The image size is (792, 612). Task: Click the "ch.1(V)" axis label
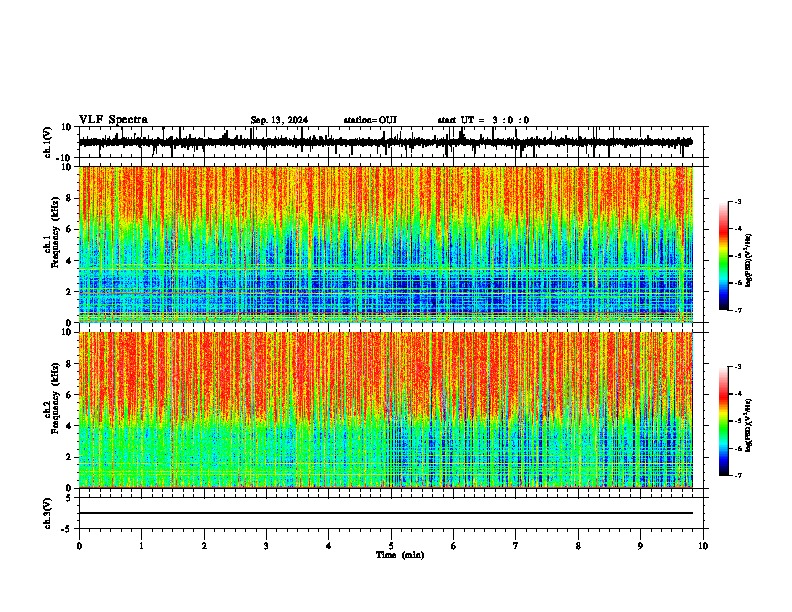(48, 142)
